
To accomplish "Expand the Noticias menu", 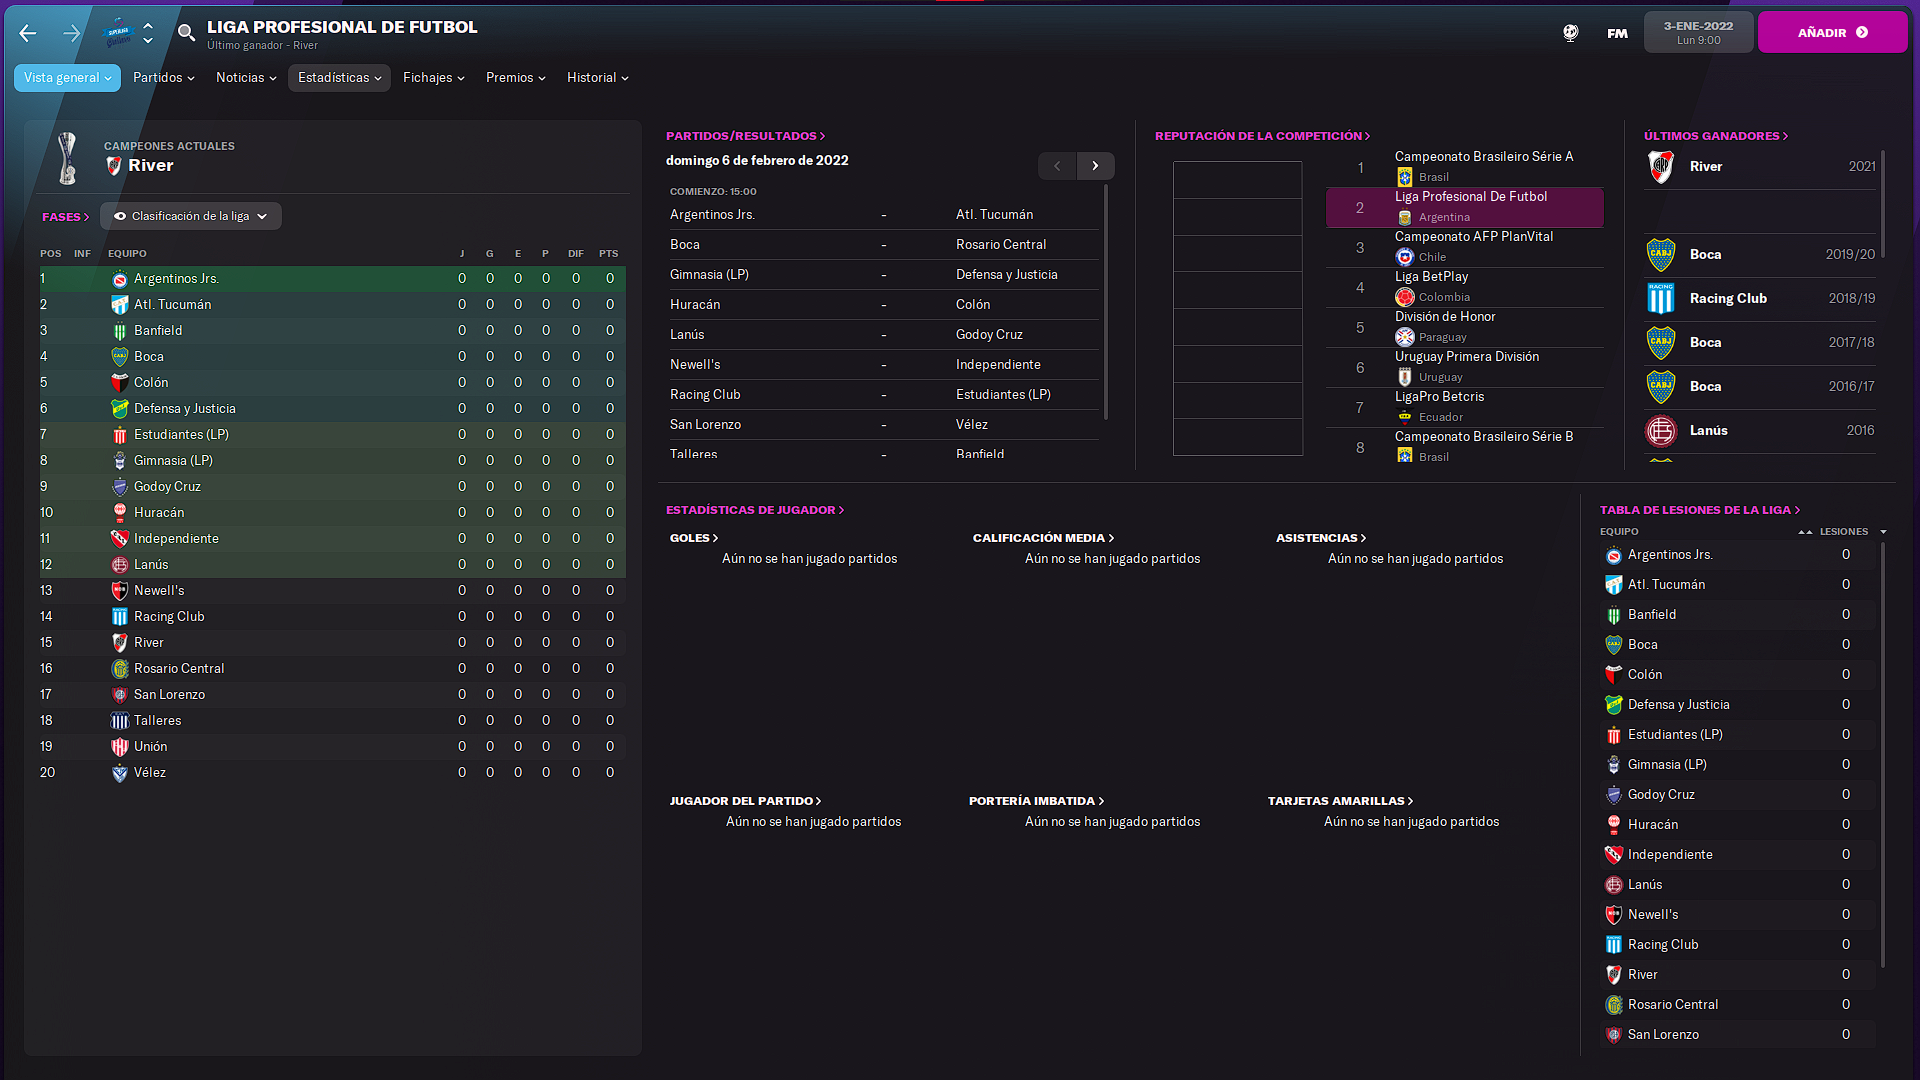I will (x=246, y=78).
